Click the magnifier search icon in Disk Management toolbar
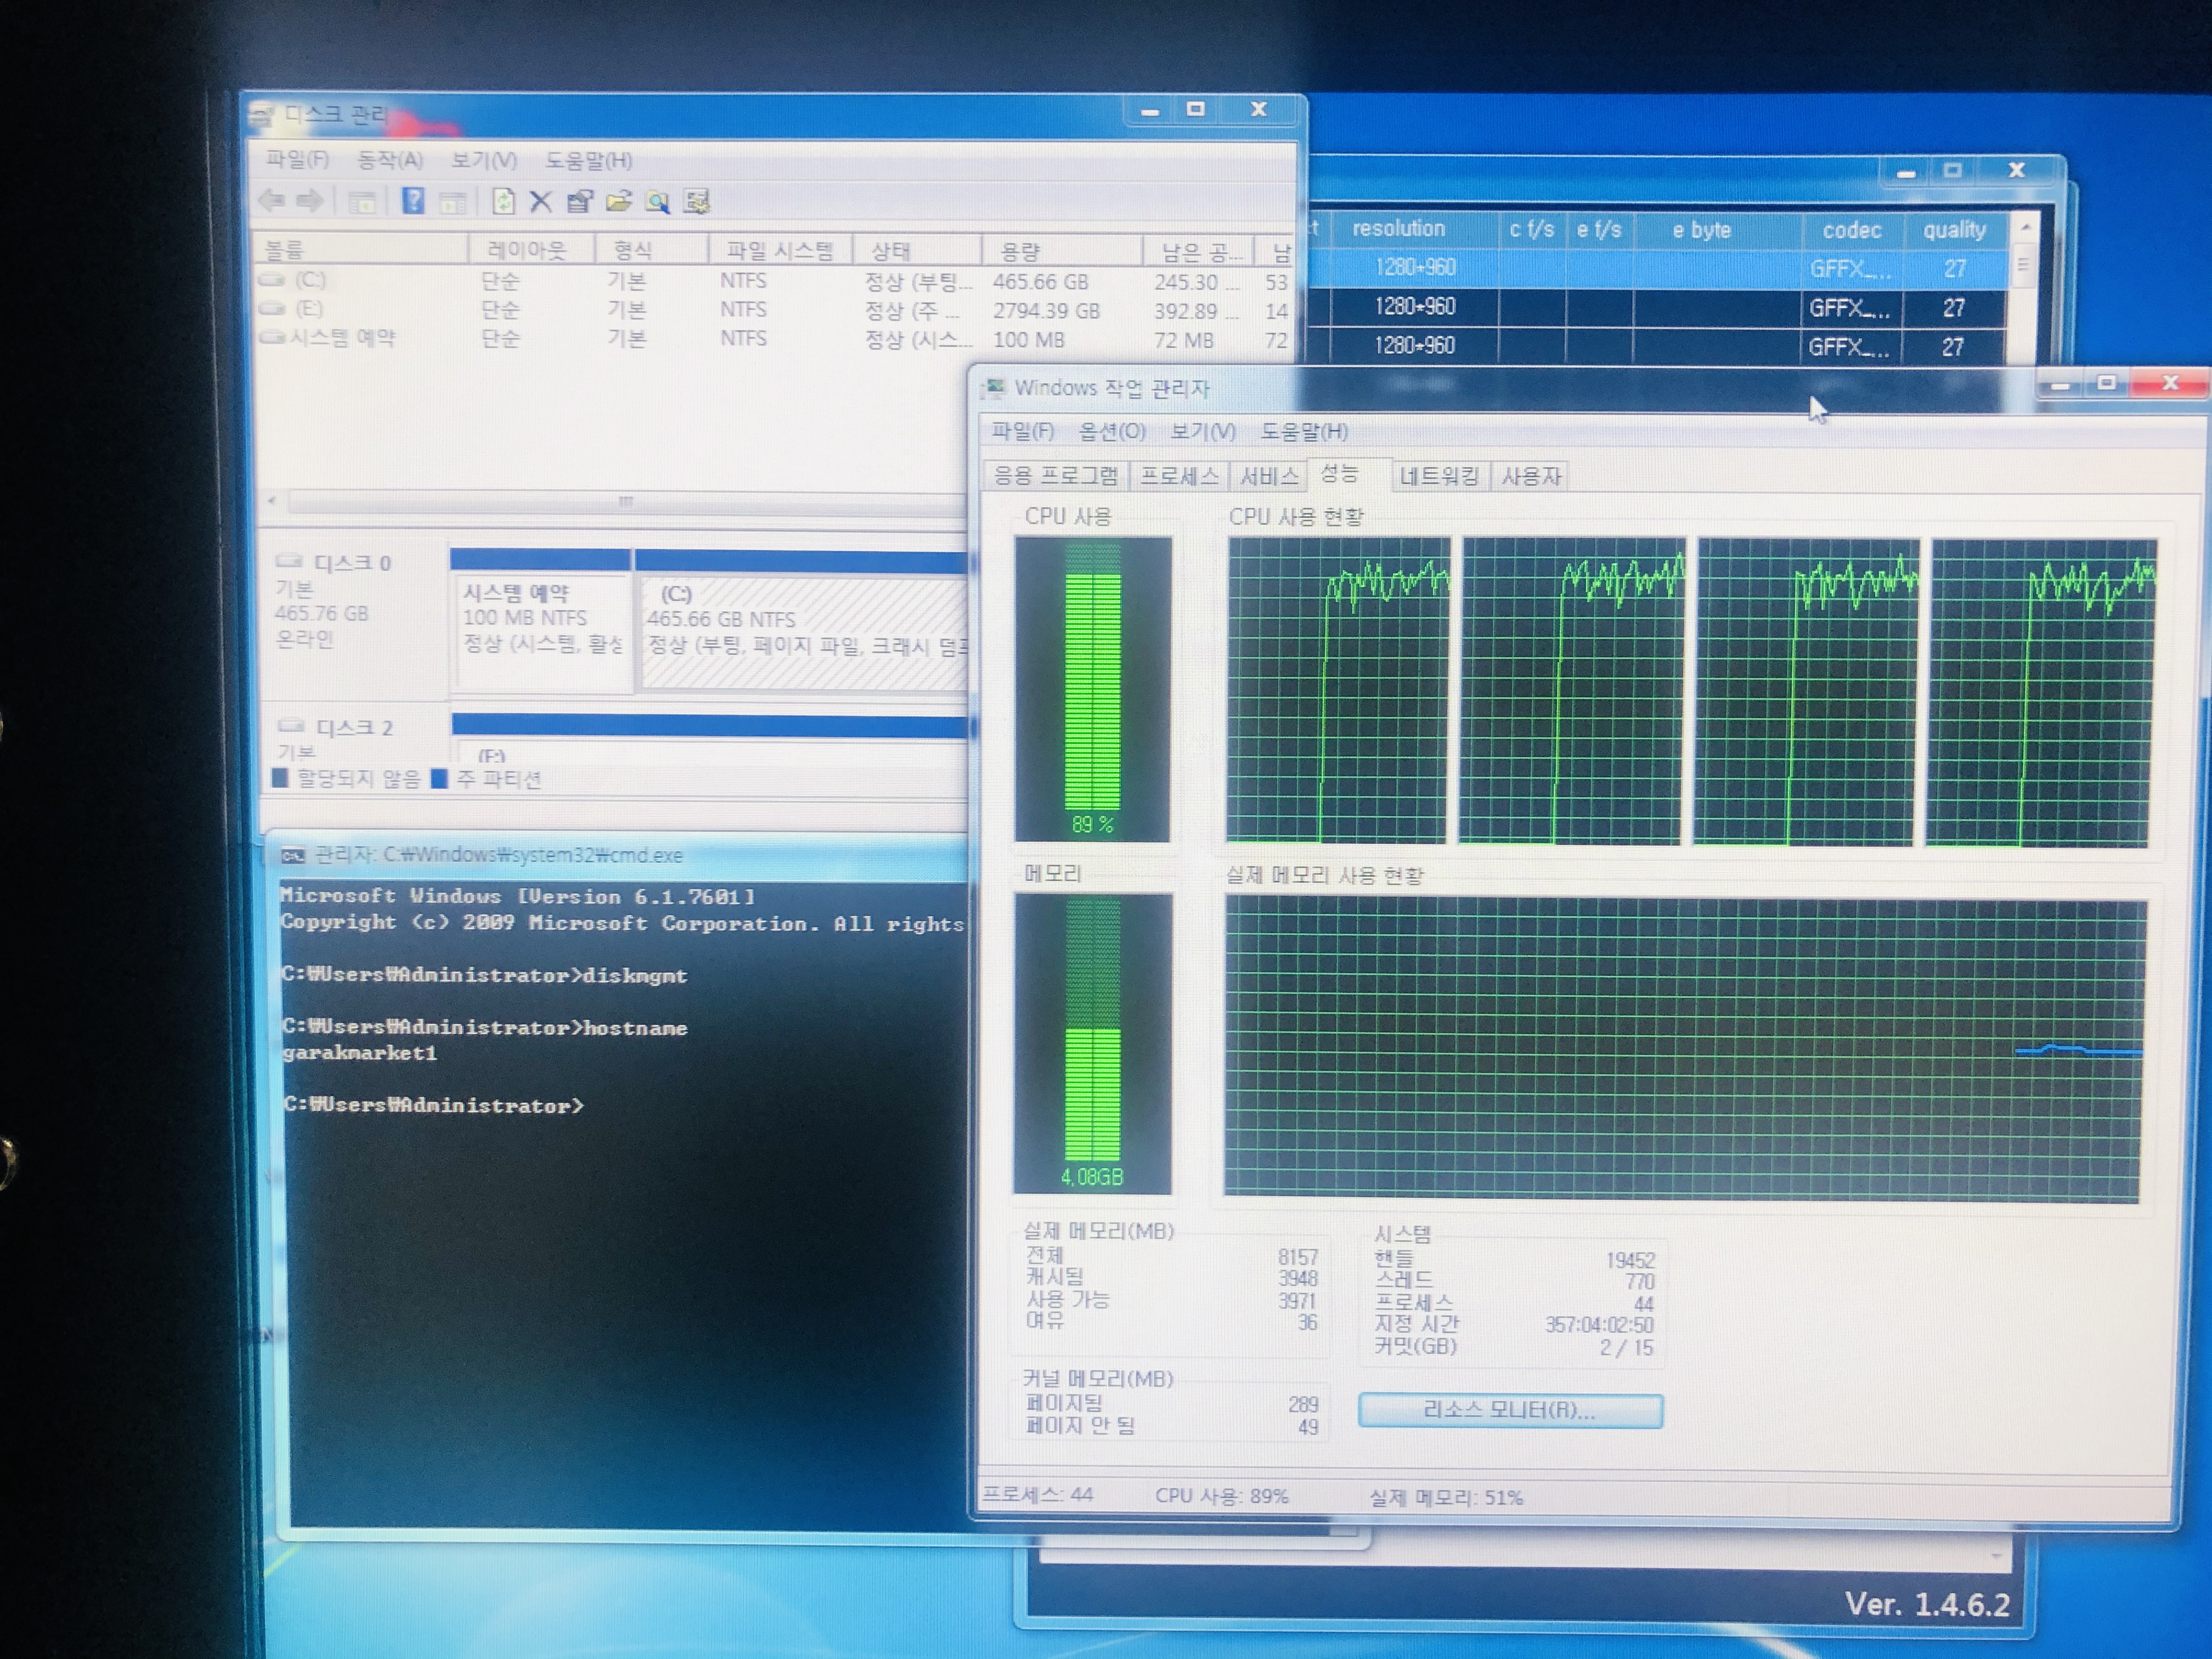Screen dimensions: 2212x1659 657,202
